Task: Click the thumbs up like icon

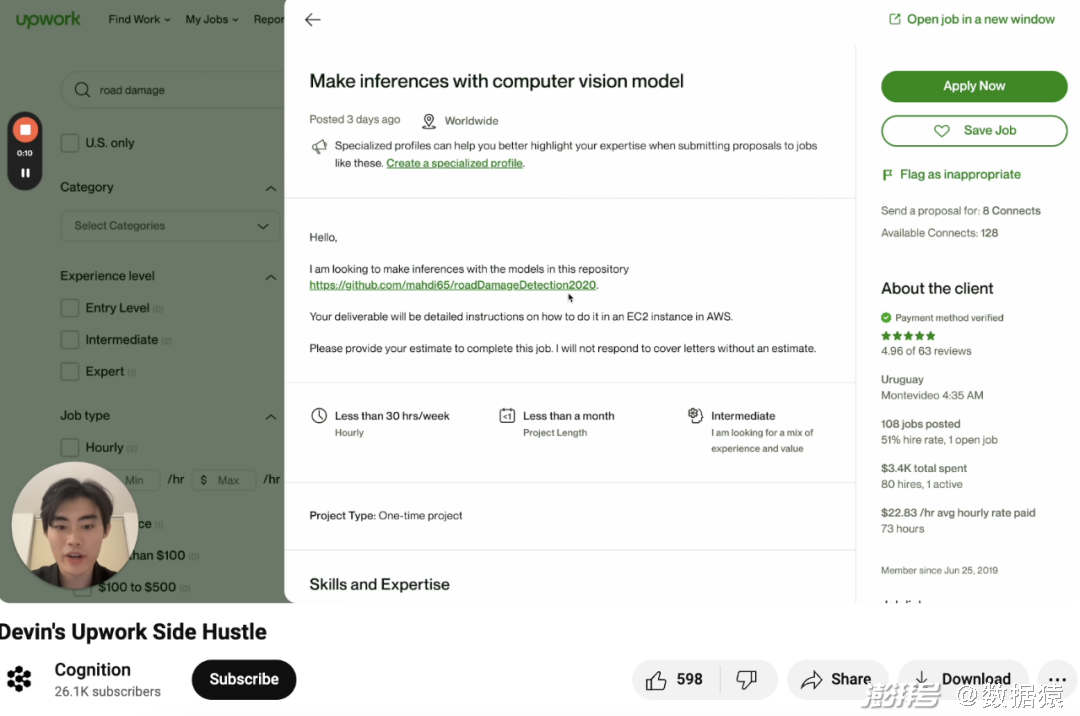Action: pyautogui.click(x=656, y=680)
